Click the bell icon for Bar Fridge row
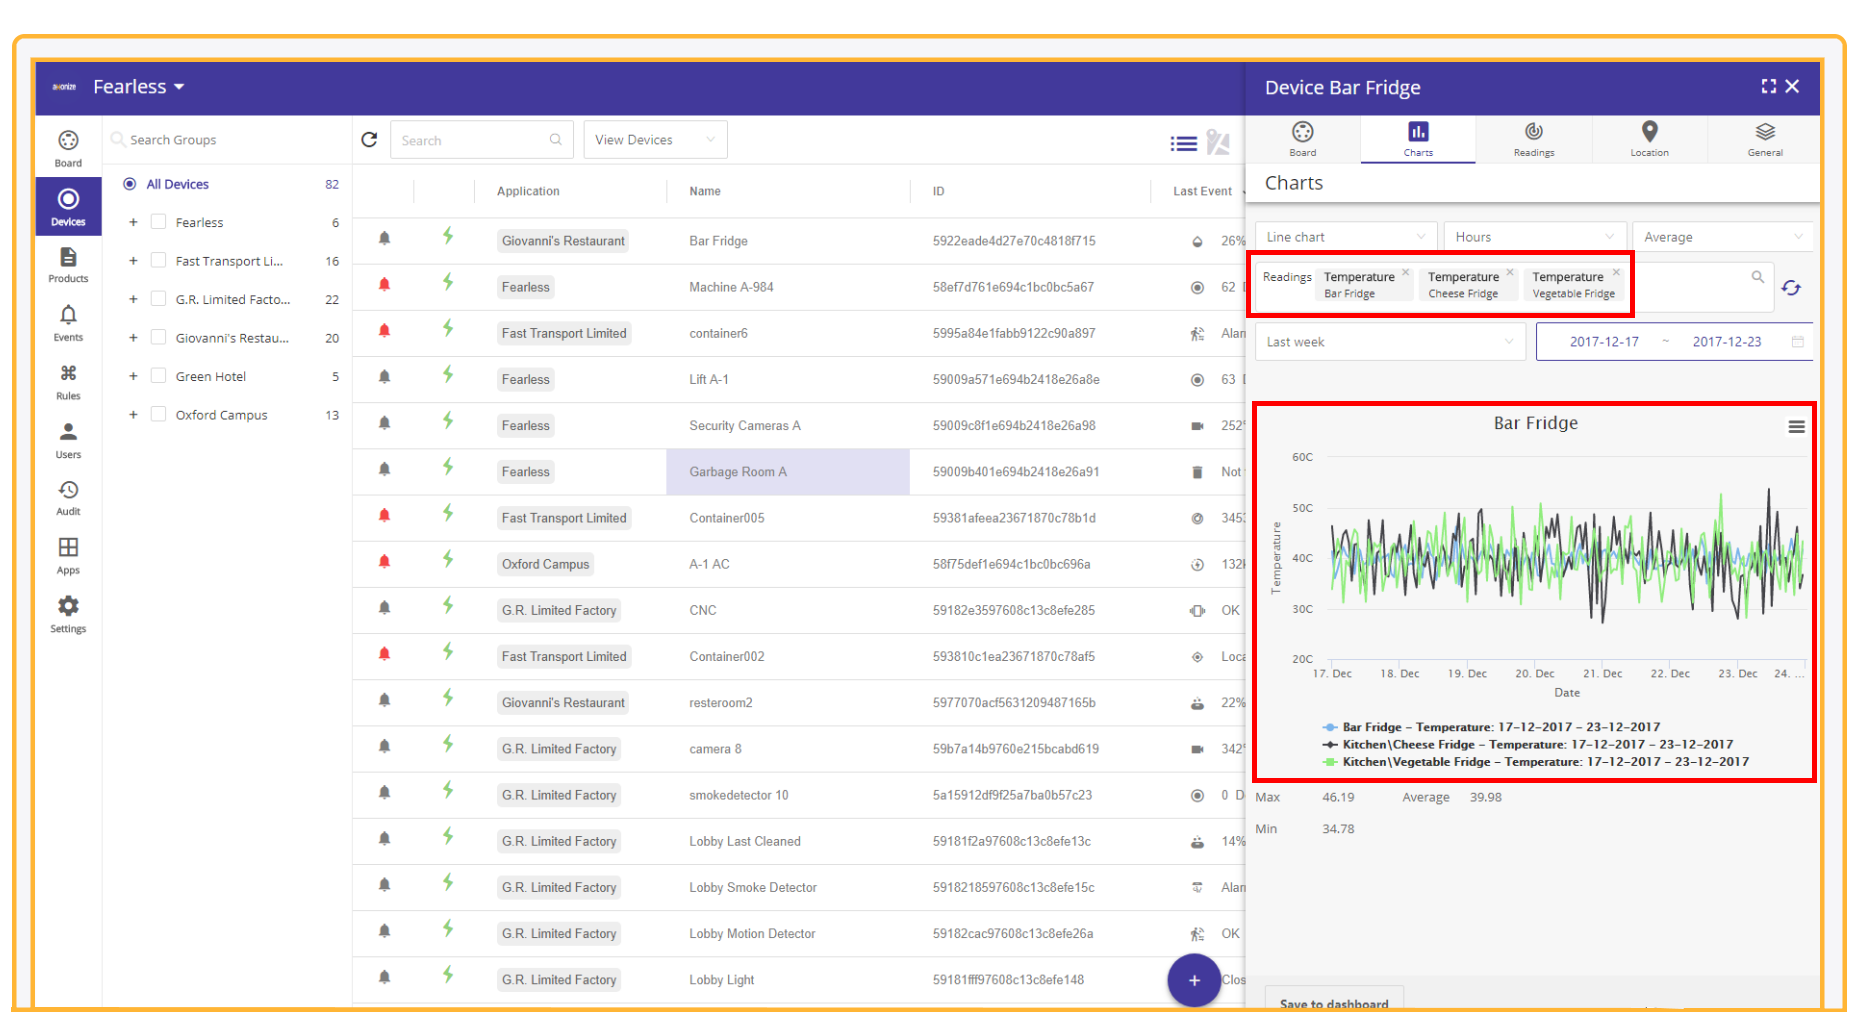 click(x=384, y=239)
